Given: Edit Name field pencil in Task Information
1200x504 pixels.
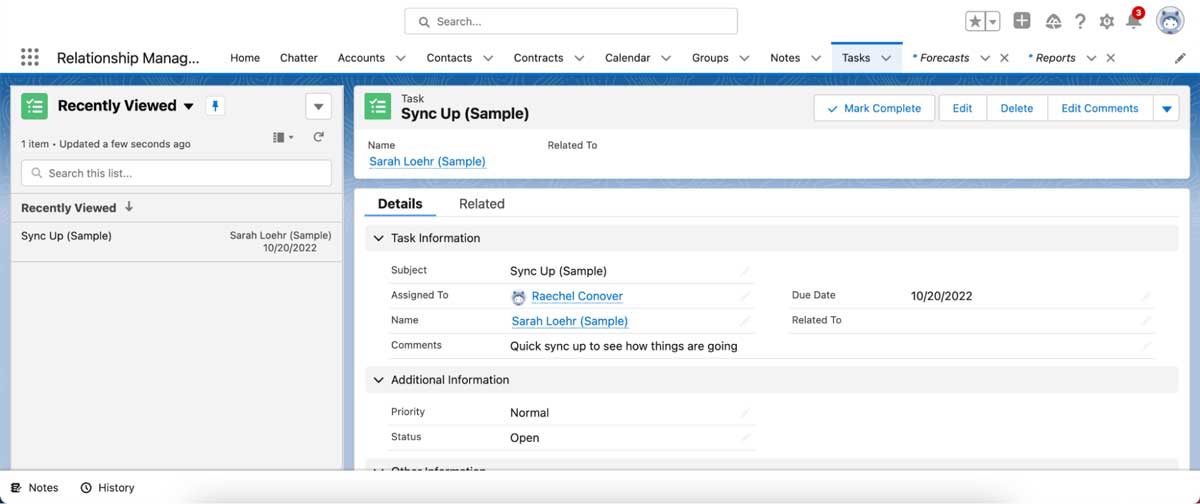Looking at the screenshot, I should pyautogui.click(x=745, y=321).
